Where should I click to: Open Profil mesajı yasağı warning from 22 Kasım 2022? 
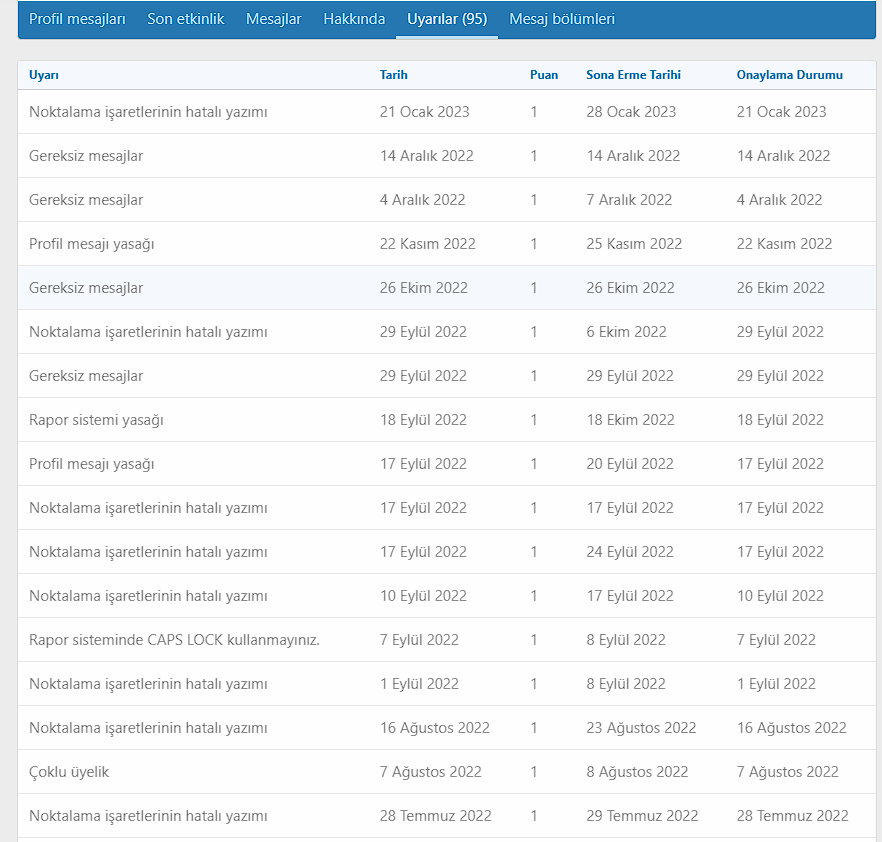point(91,244)
